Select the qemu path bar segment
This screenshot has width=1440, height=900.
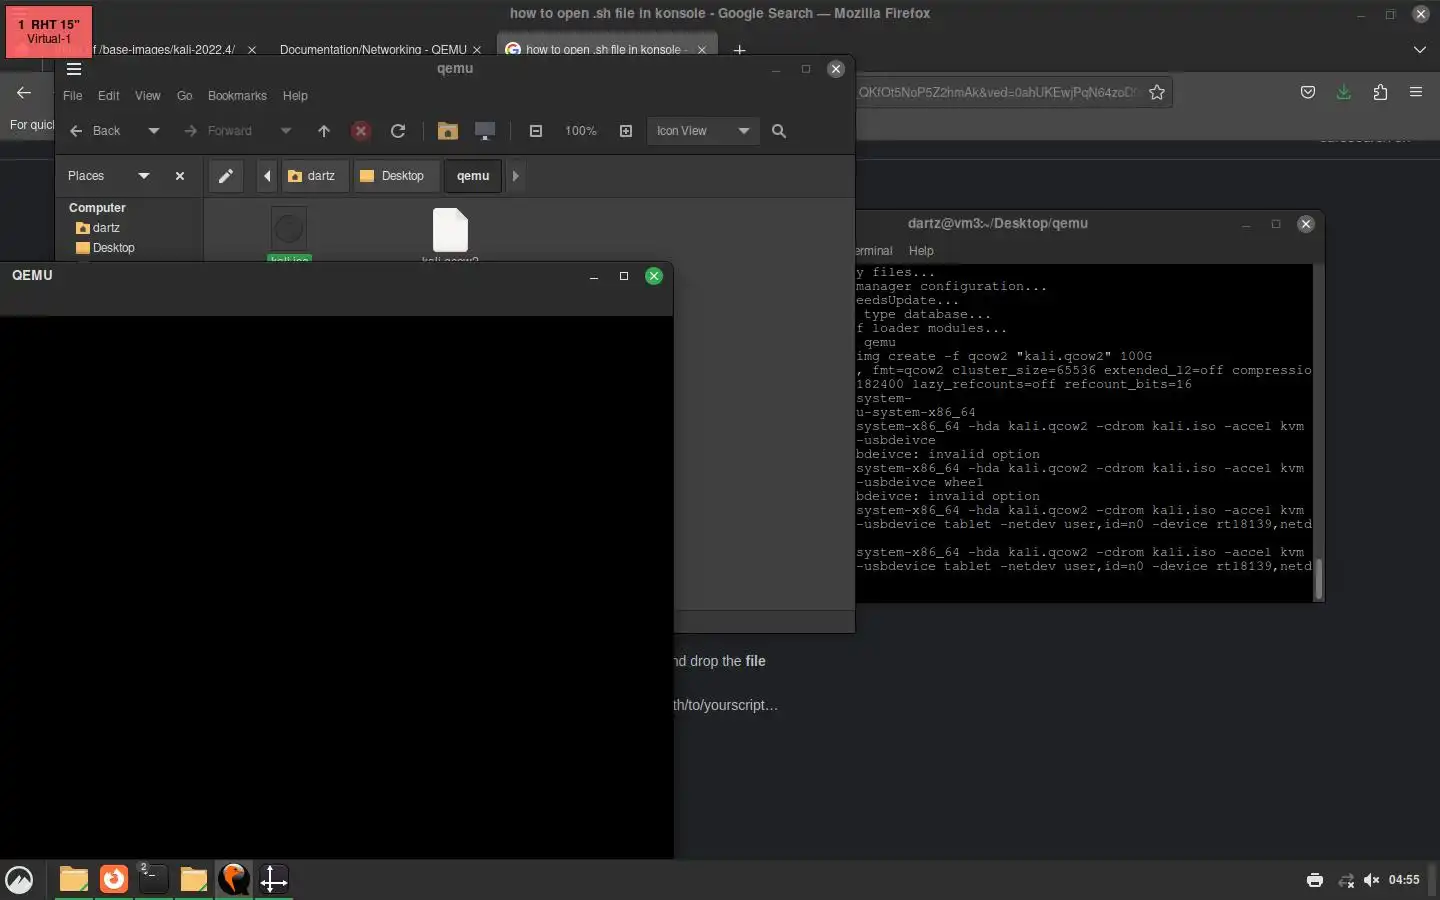(473, 176)
